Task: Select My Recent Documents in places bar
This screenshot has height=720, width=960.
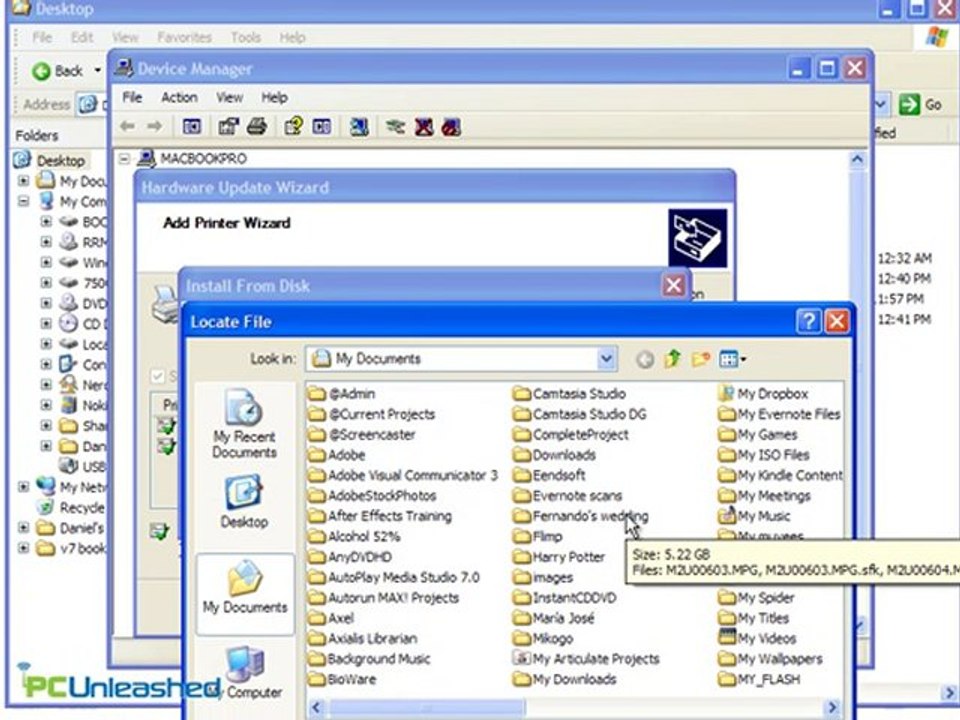Action: pos(244,424)
